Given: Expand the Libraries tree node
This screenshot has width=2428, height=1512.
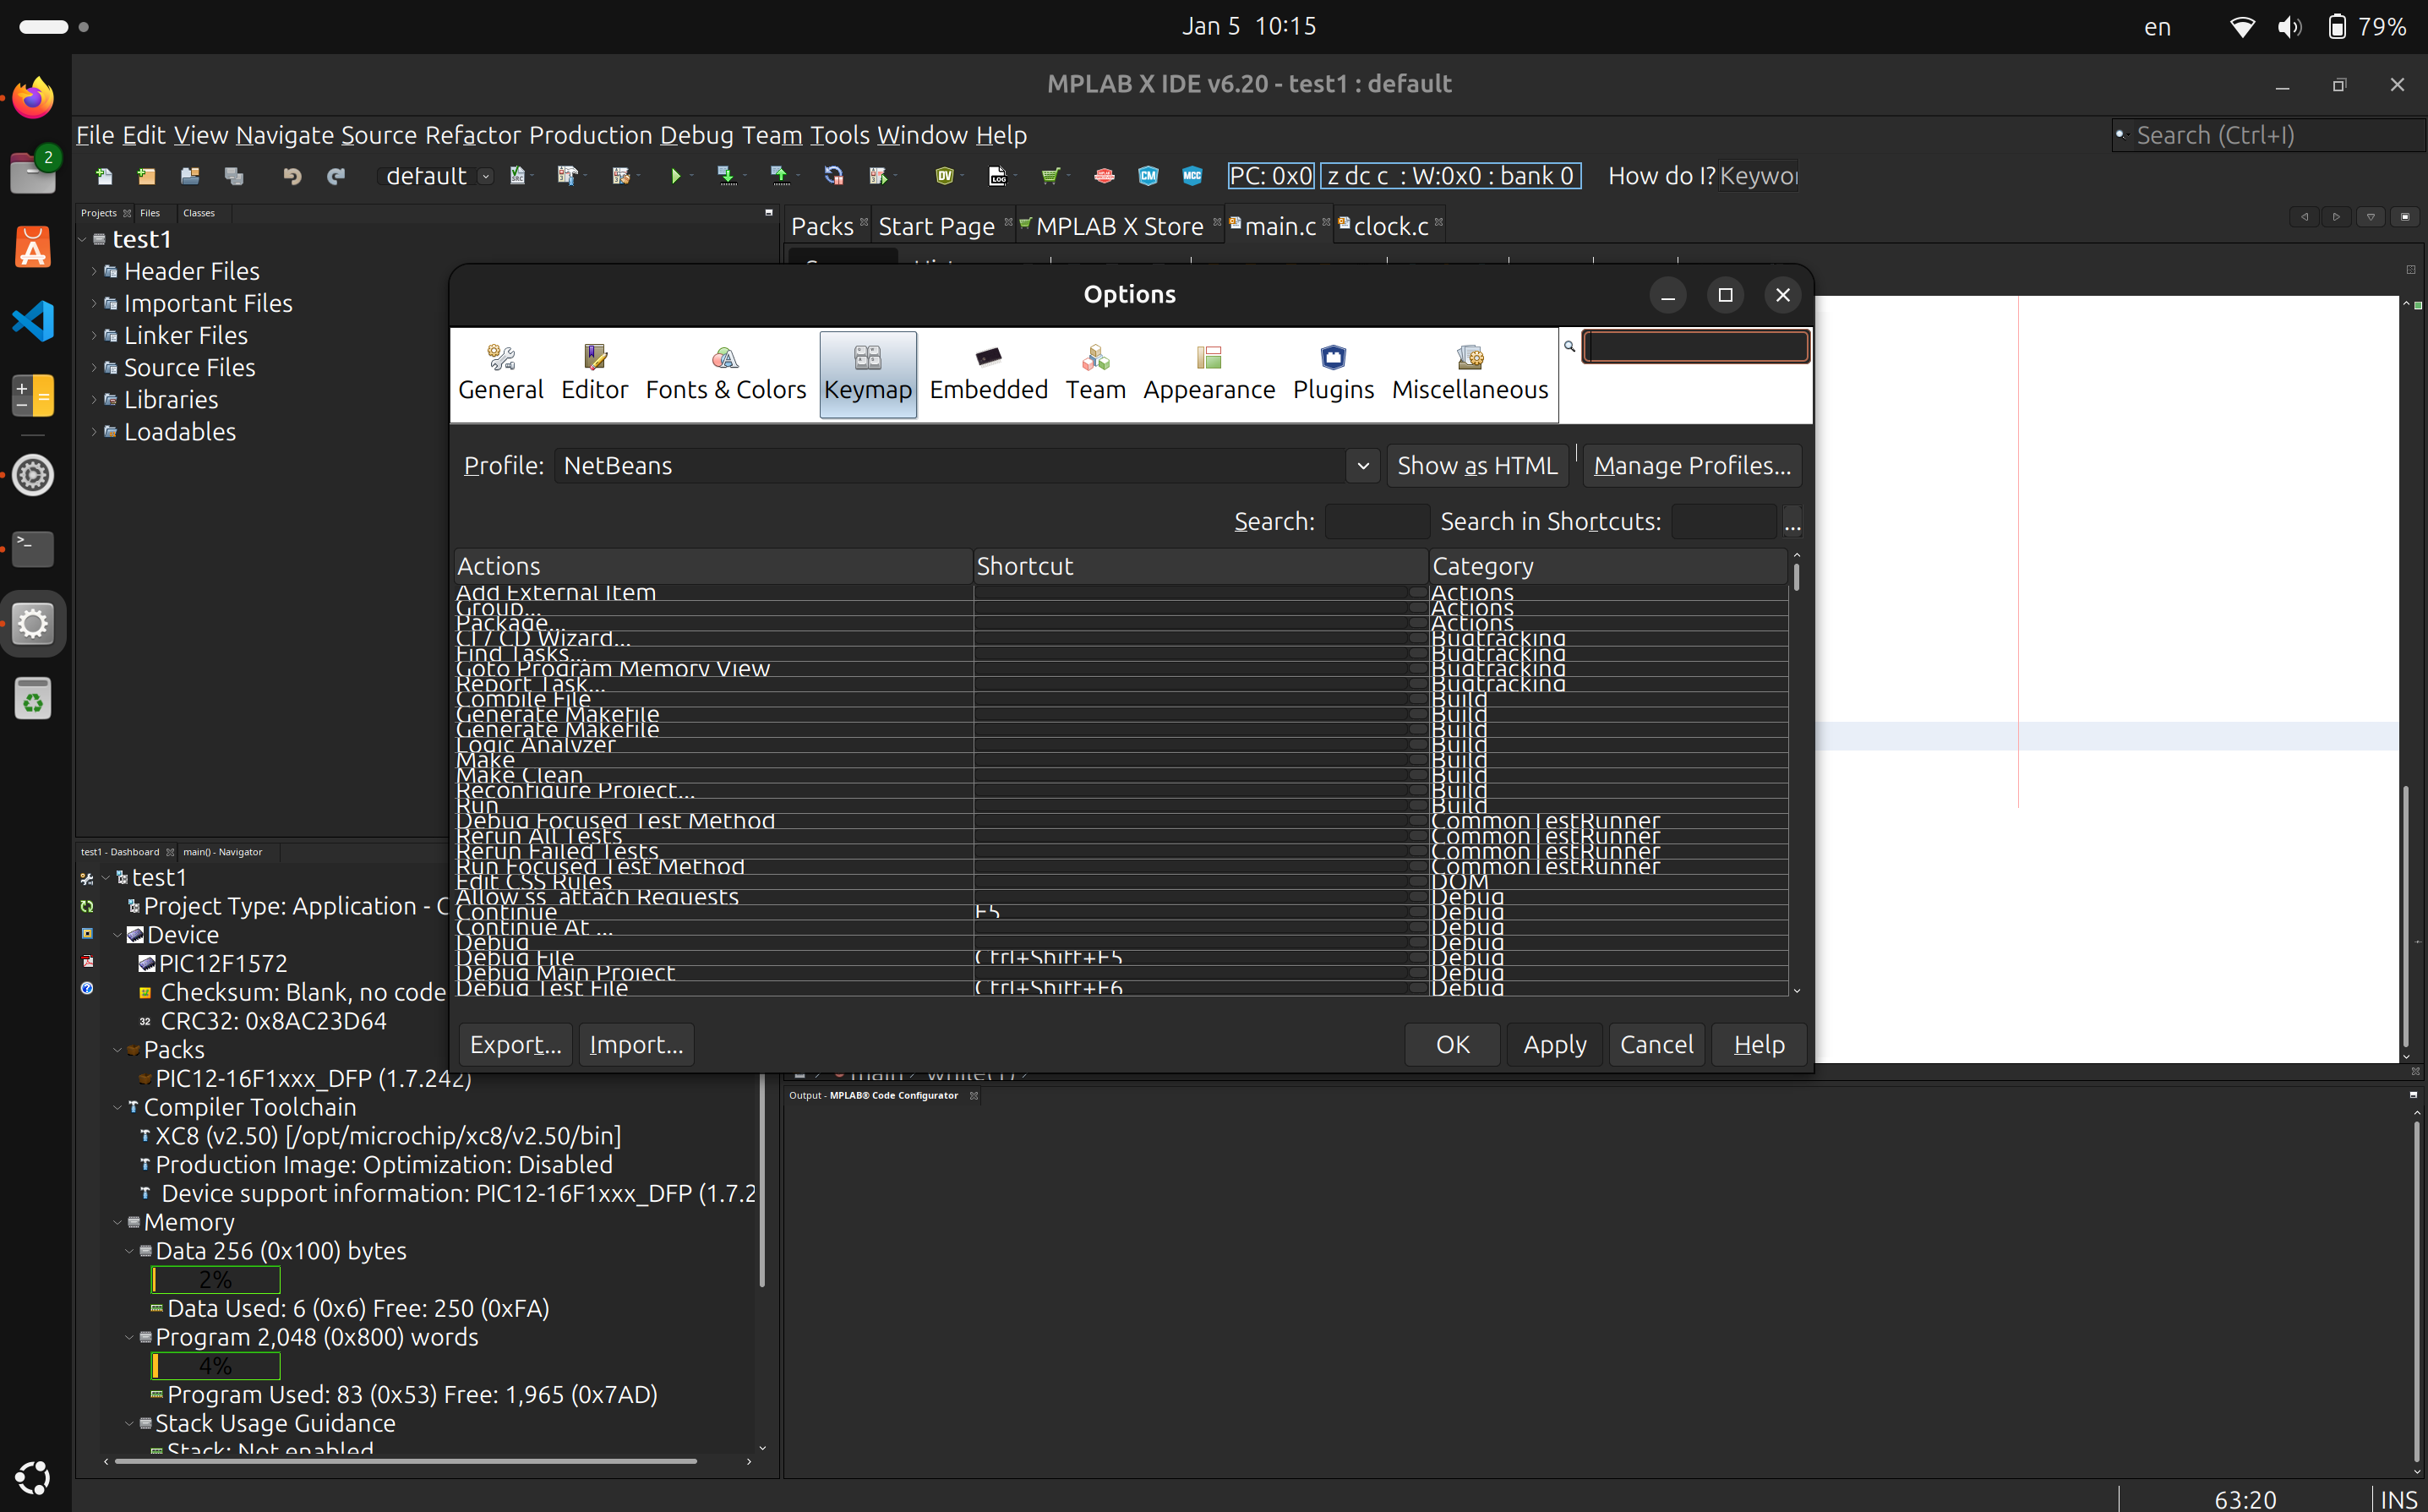Looking at the screenshot, I should 94,399.
